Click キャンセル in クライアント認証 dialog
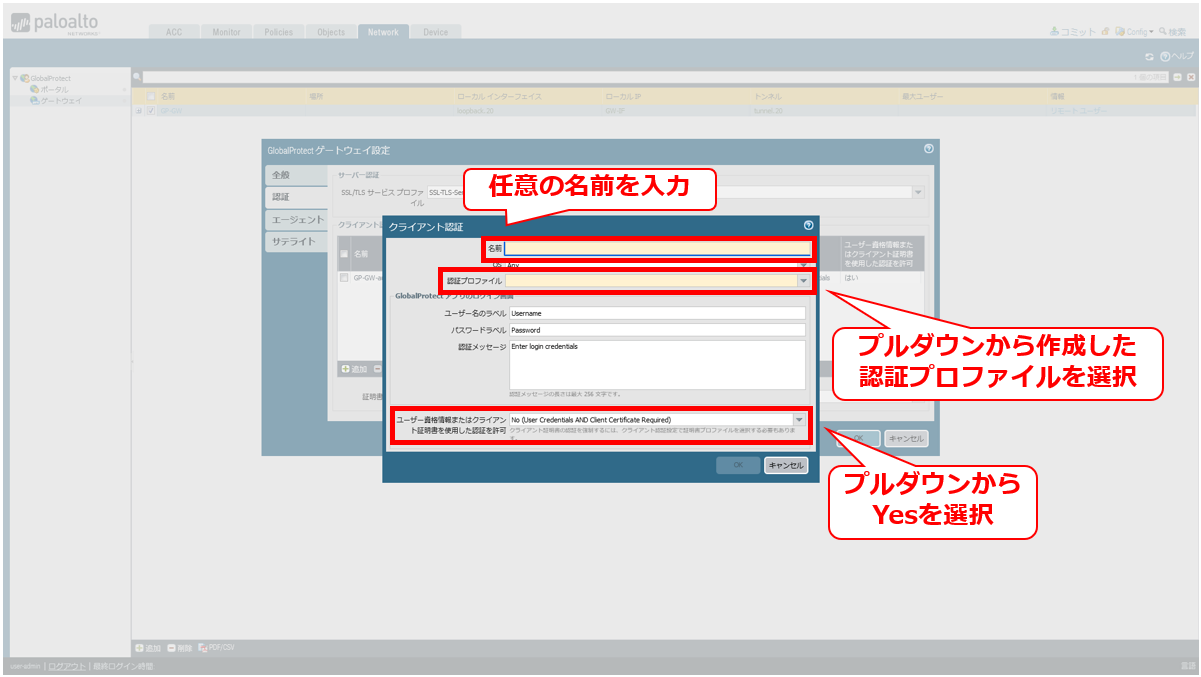This screenshot has height=677, width=1201. click(x=786, y=465)
